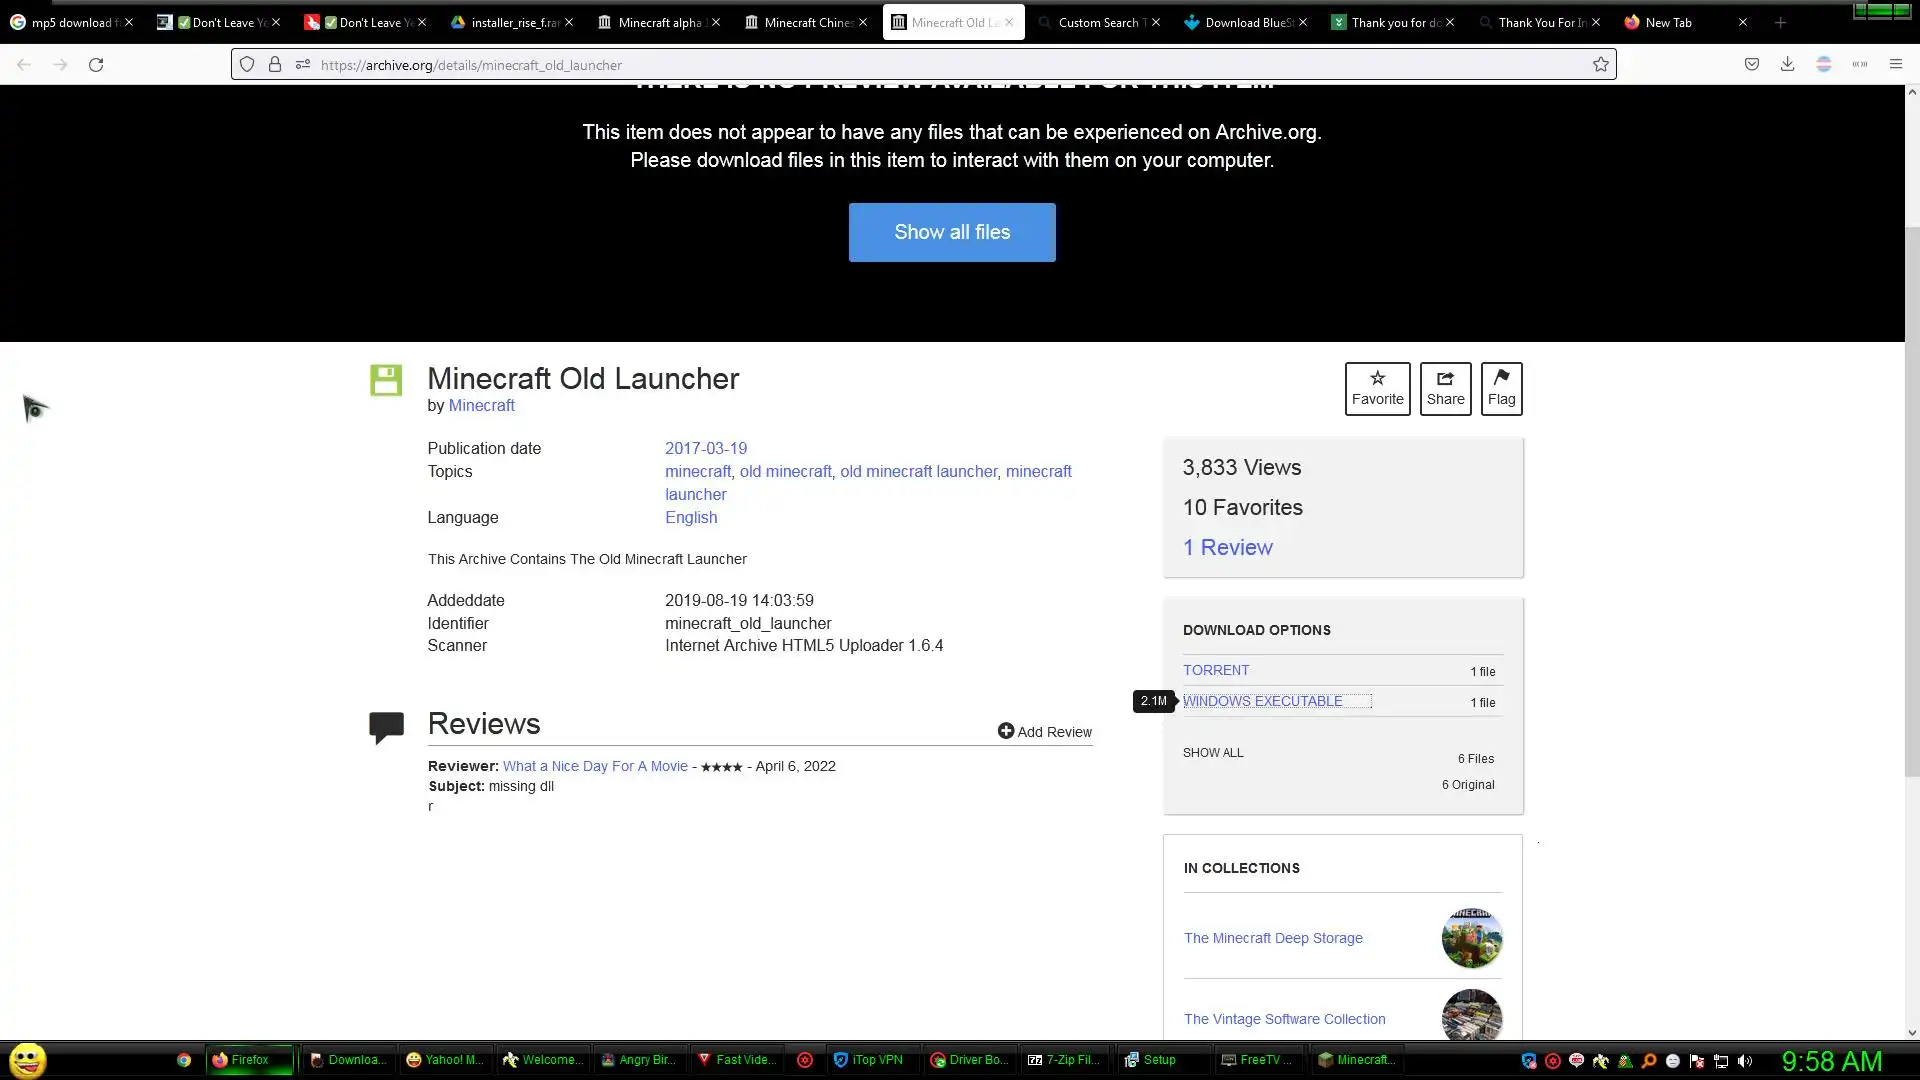Download the WINDOWS EXECUTABLE file link
Viewport: 1920px width, 1080px height.
click(x=1262, y=701)
